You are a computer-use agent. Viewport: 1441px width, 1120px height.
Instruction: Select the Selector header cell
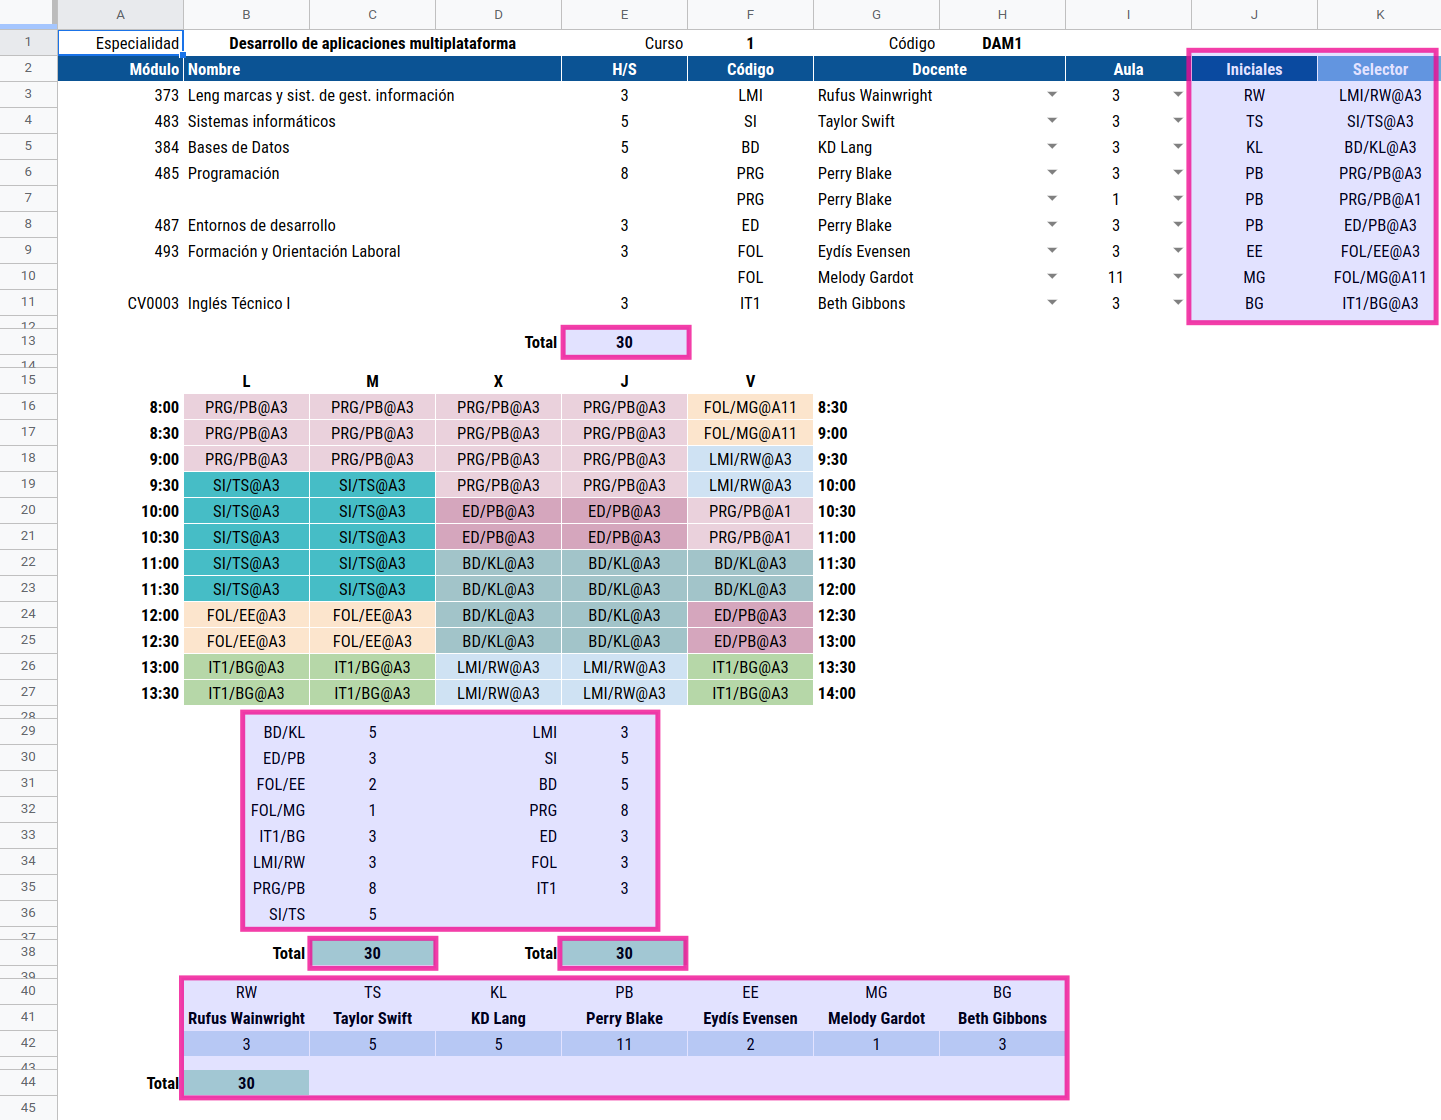click(1380, 69)
